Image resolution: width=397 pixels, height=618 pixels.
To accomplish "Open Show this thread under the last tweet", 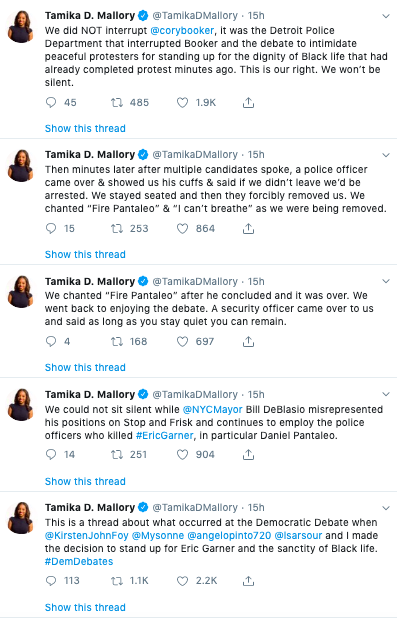I will pyautogui.click(x=85, y=607).
